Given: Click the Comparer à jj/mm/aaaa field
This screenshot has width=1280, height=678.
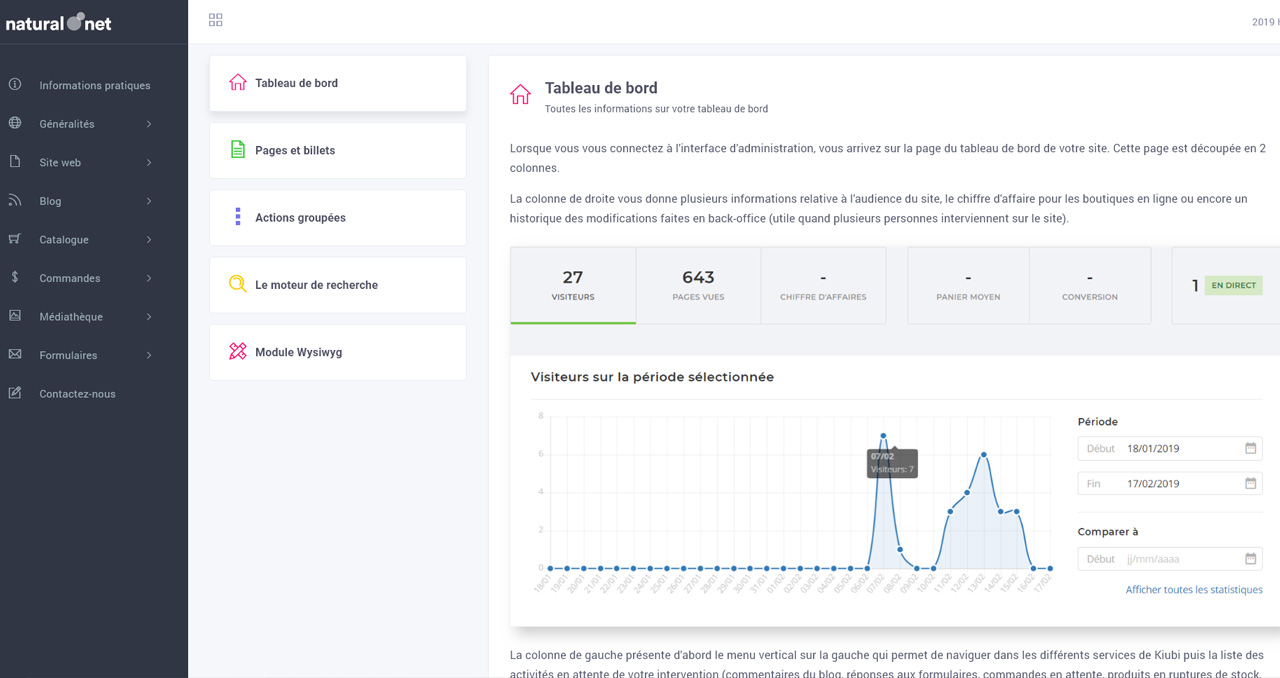Looking at the screenshot, I should click(1170, 559).
